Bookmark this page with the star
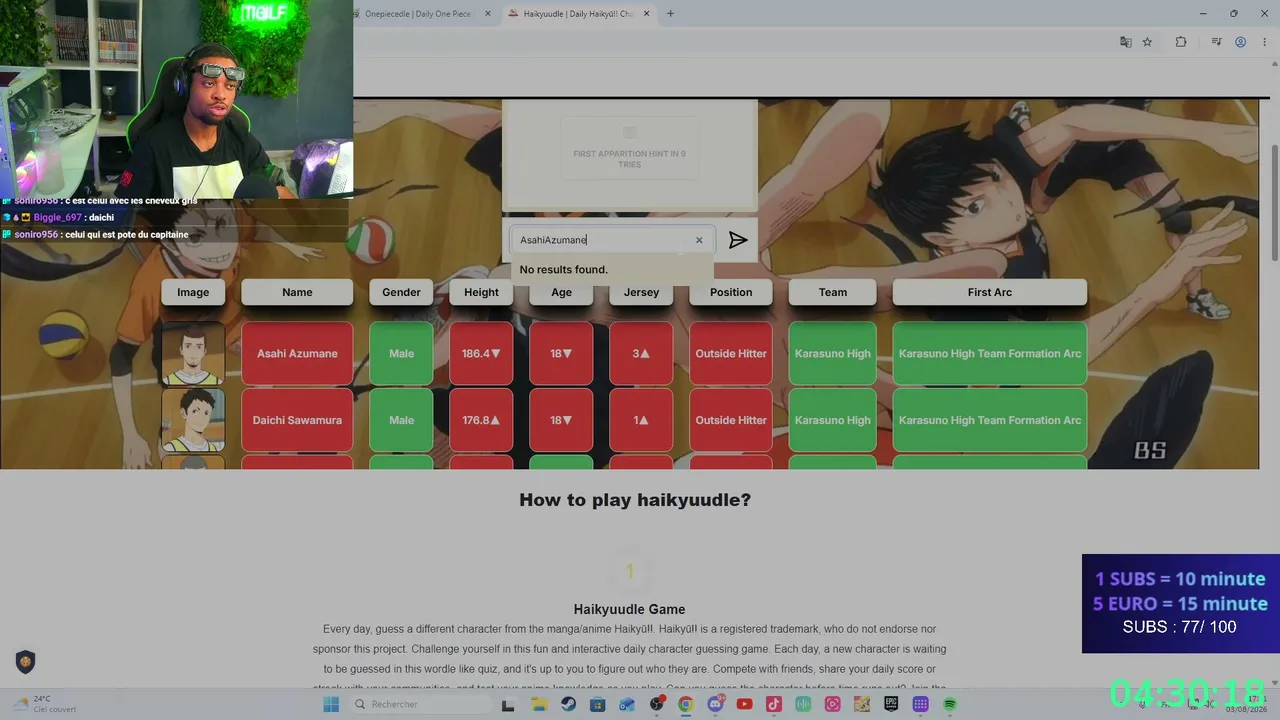The image size is (1280, 720). (x=1147, y=42)
